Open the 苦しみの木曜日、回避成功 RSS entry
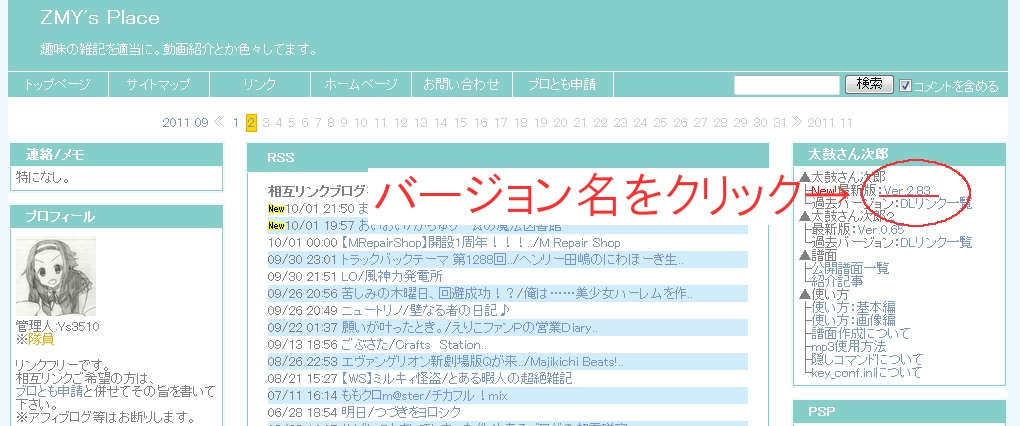1020x426 pixels. (517, 293)
